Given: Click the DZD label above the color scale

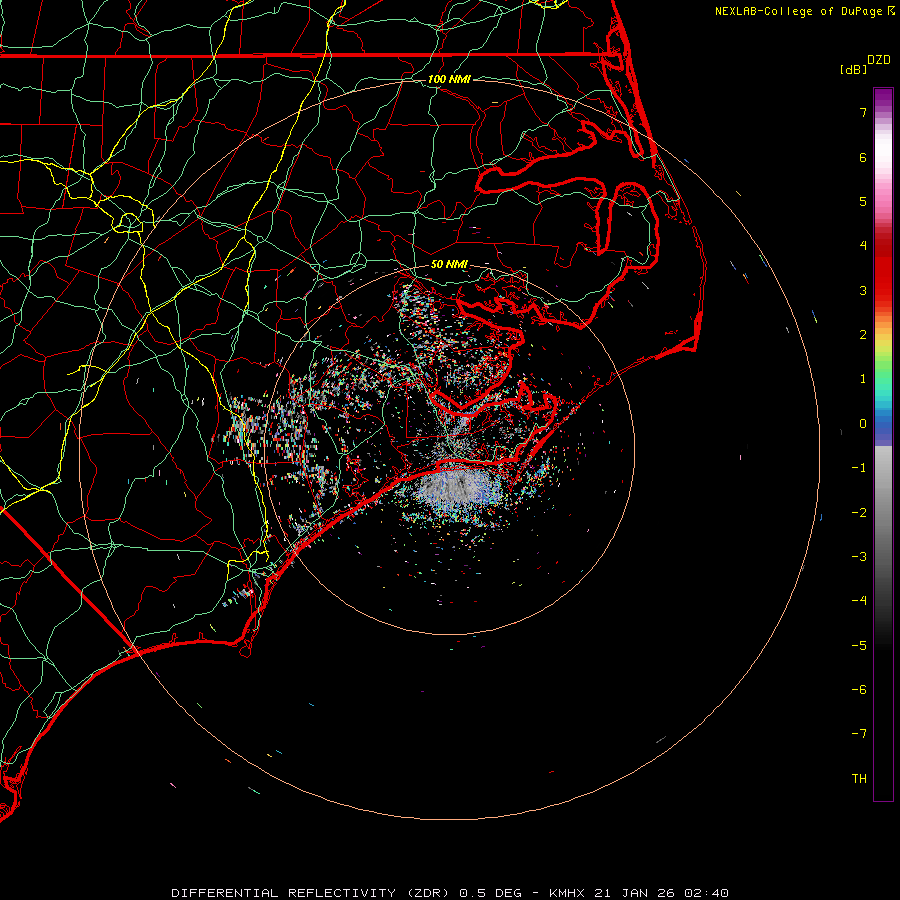Looking at the screenshot, I should pos(879,60).
